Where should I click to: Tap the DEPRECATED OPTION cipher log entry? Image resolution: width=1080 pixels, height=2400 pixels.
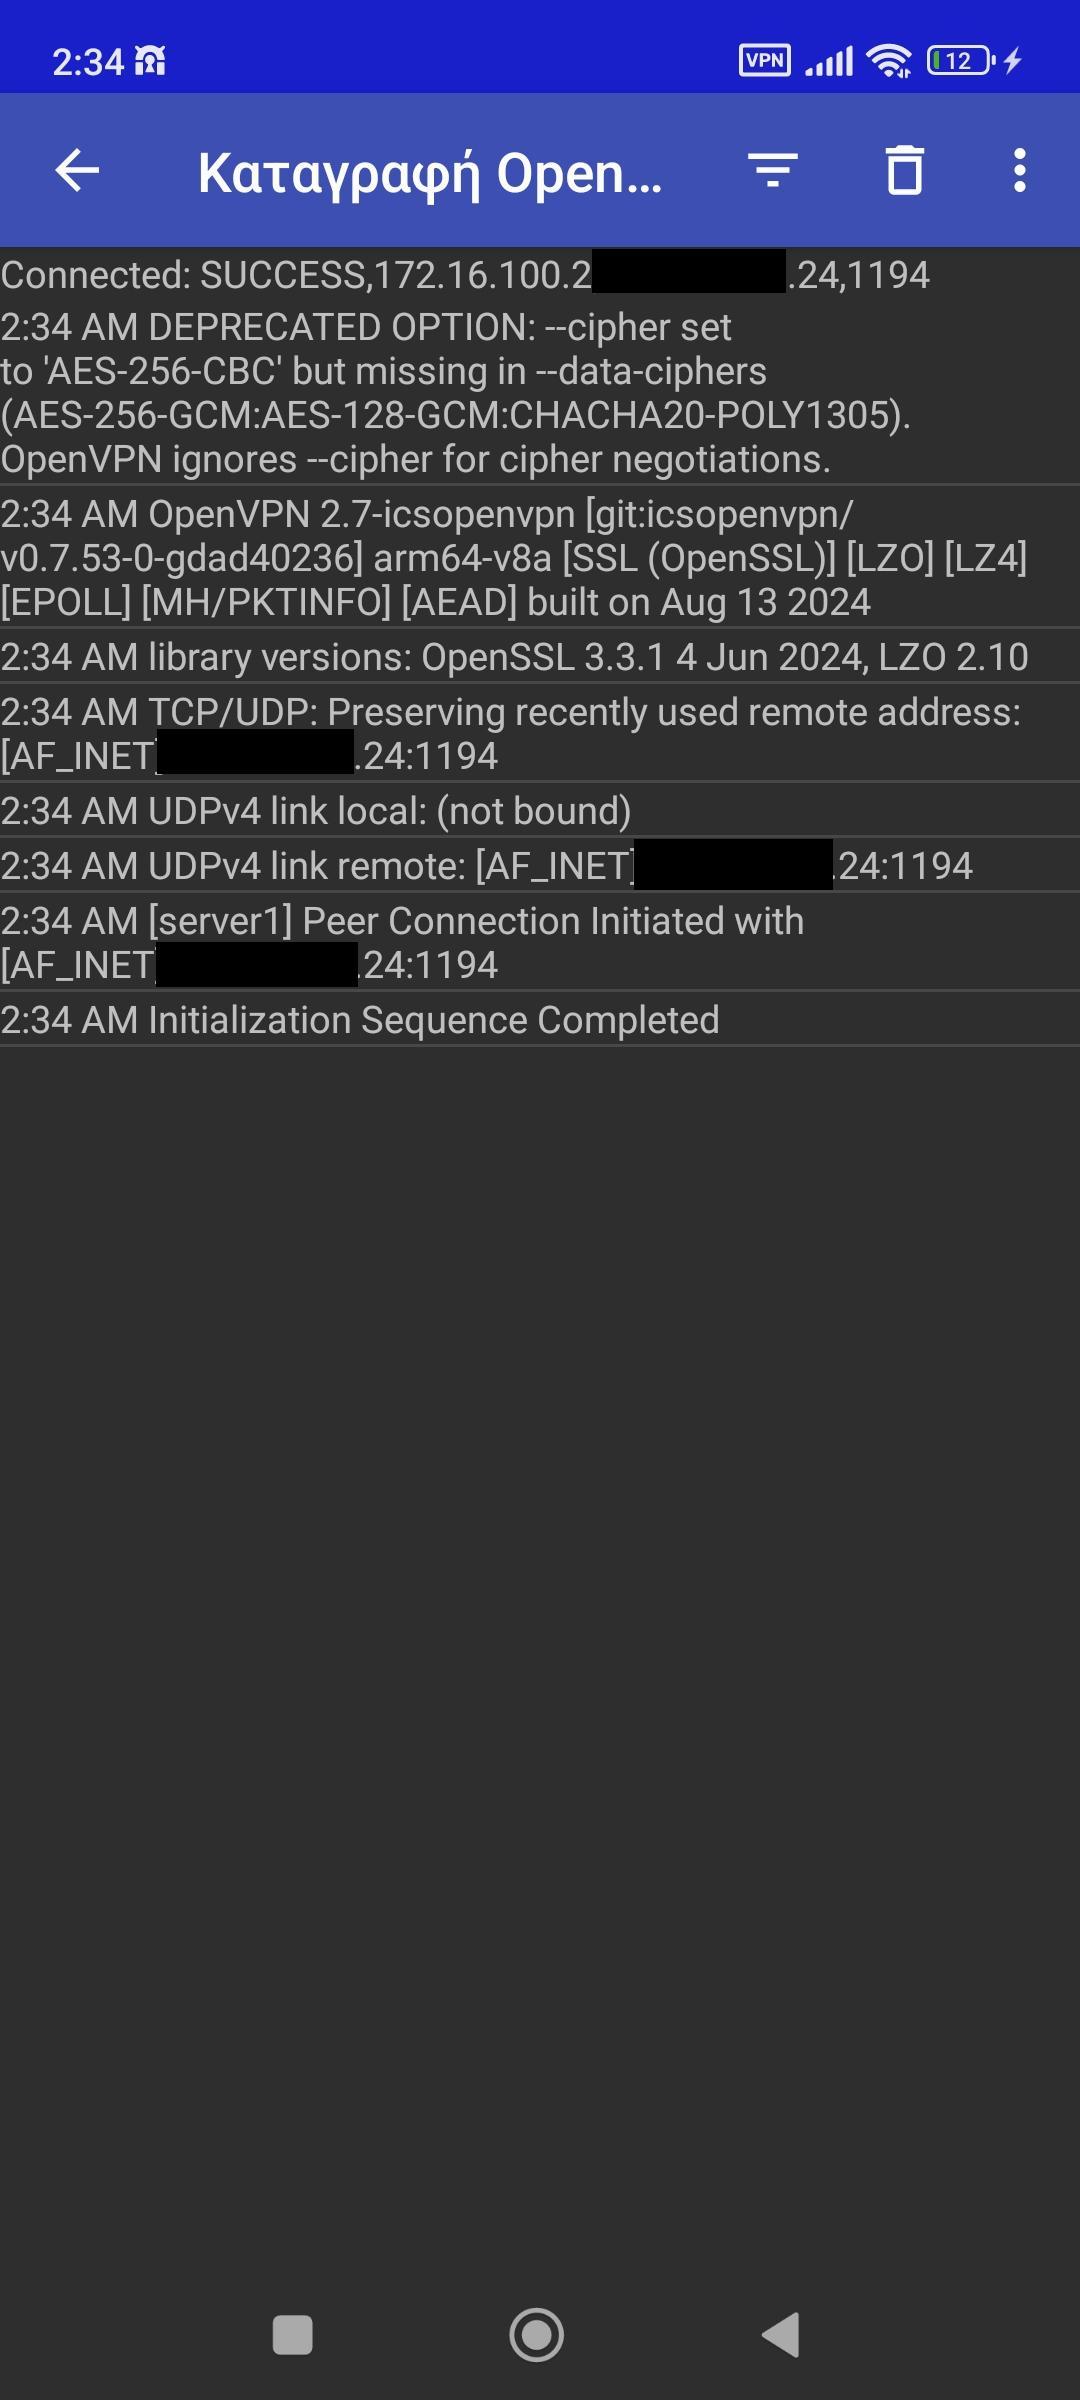coord(455,393)
